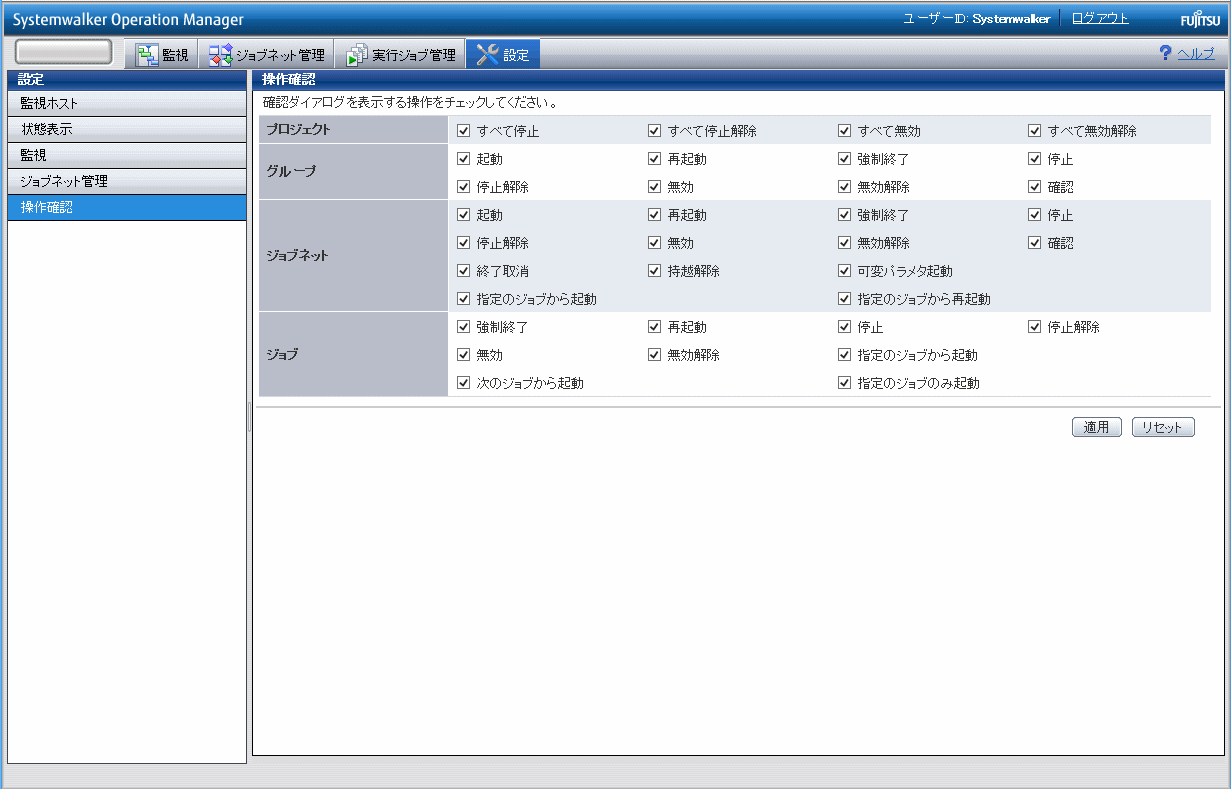The image size is (1231, 789).
Task: Click the 適用 button
Action: pyautogui.click(x=1097, y=427)
